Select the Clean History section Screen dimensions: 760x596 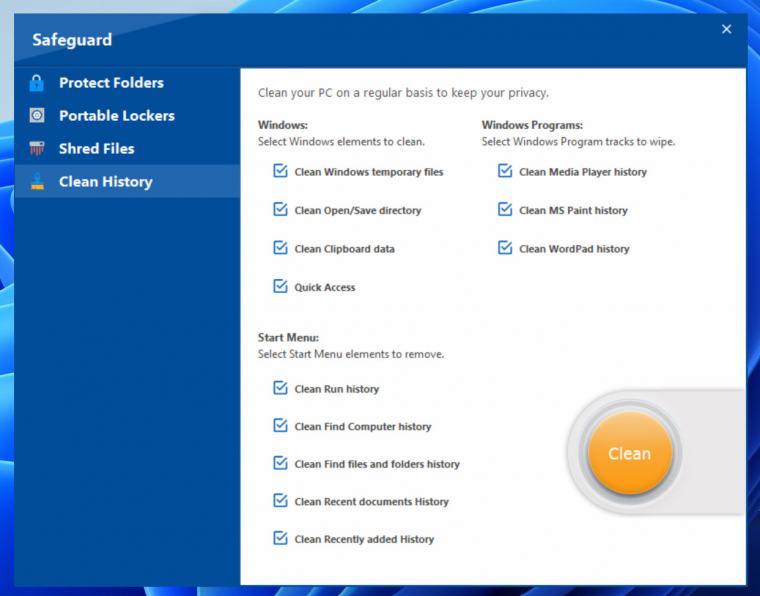click(x=127, y=181)
